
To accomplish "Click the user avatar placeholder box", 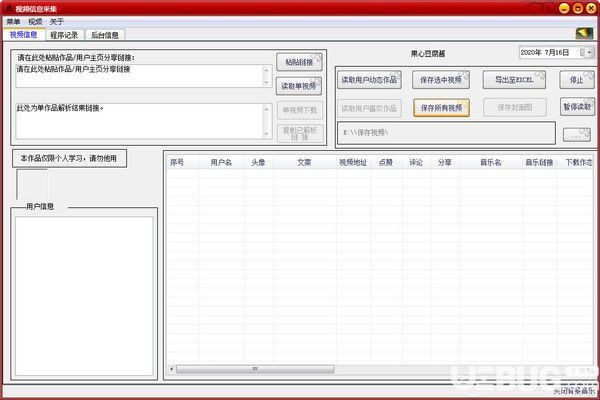I will click(32, 184).
